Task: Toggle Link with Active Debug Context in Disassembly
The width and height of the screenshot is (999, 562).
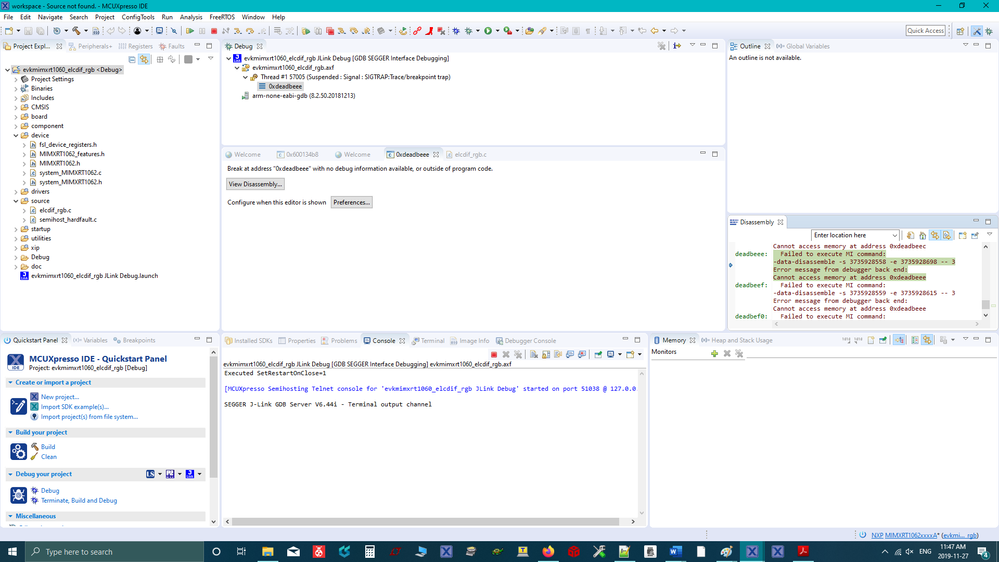Action: coord(935,235)
